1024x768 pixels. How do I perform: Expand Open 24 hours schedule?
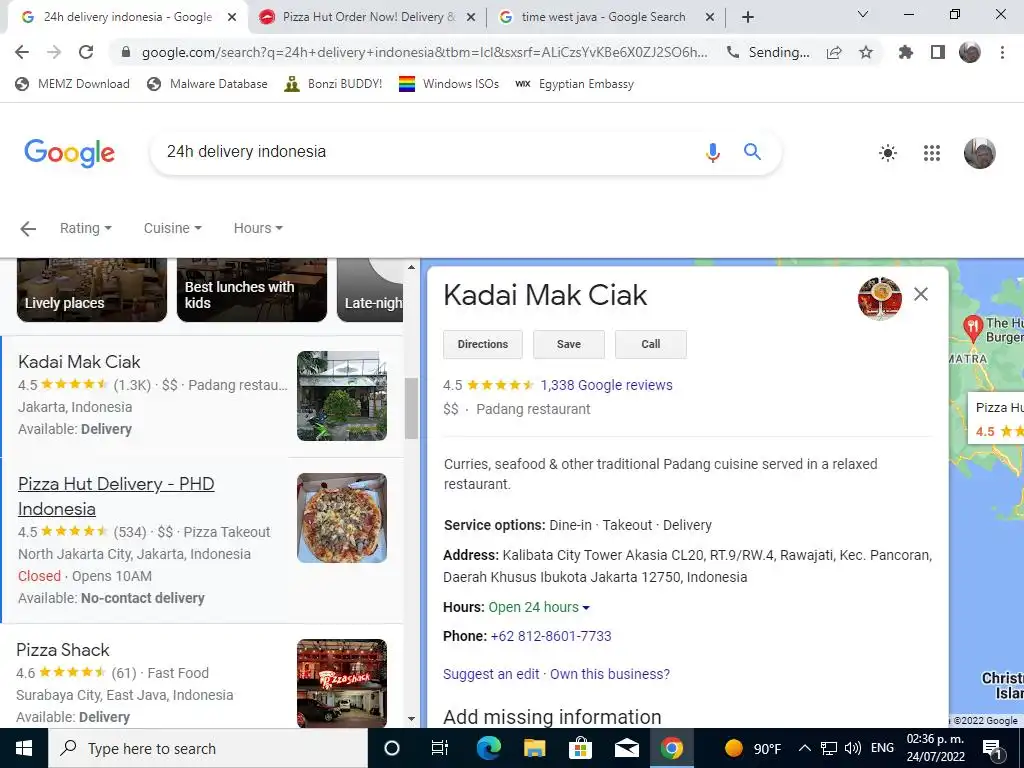[x=539, y=607]
